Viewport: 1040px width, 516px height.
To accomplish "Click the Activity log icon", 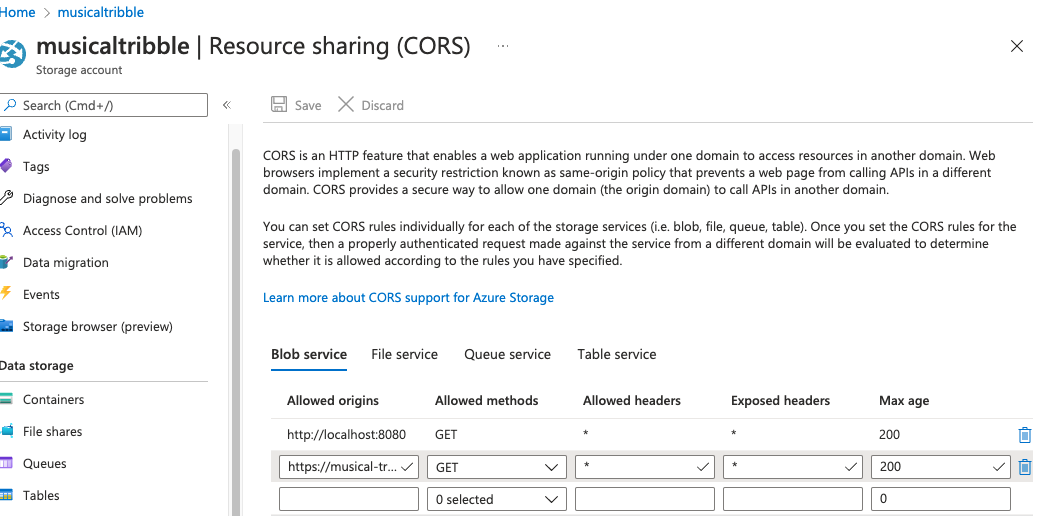I will [x=5, y=134].
